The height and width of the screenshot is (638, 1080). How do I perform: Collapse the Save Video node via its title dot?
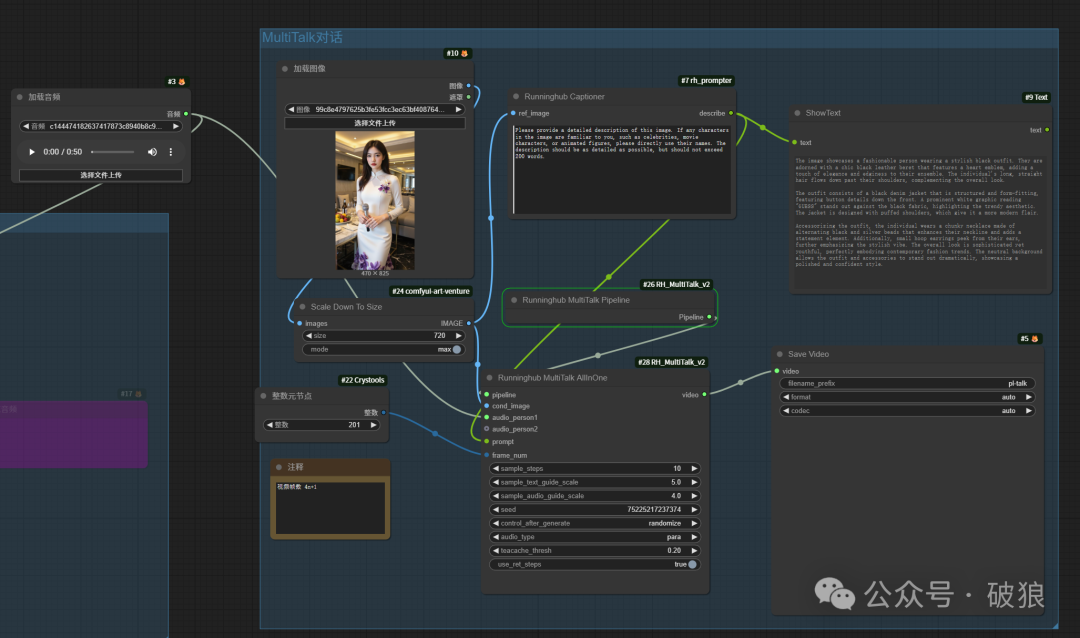pos(779,353)
